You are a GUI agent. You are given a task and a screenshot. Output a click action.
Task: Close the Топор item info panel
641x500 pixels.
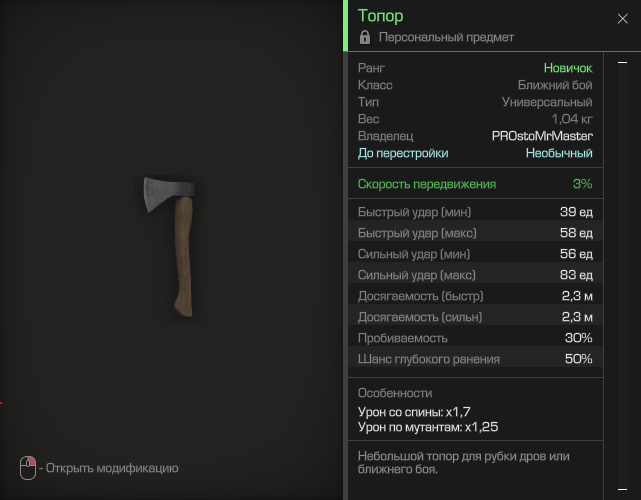point(623,18)
